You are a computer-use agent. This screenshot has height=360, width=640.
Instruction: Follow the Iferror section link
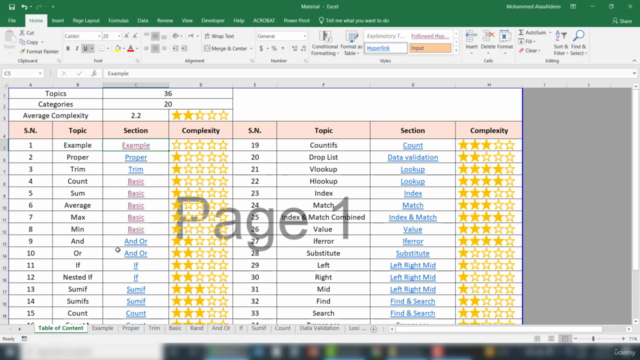[x=413, y=241]
